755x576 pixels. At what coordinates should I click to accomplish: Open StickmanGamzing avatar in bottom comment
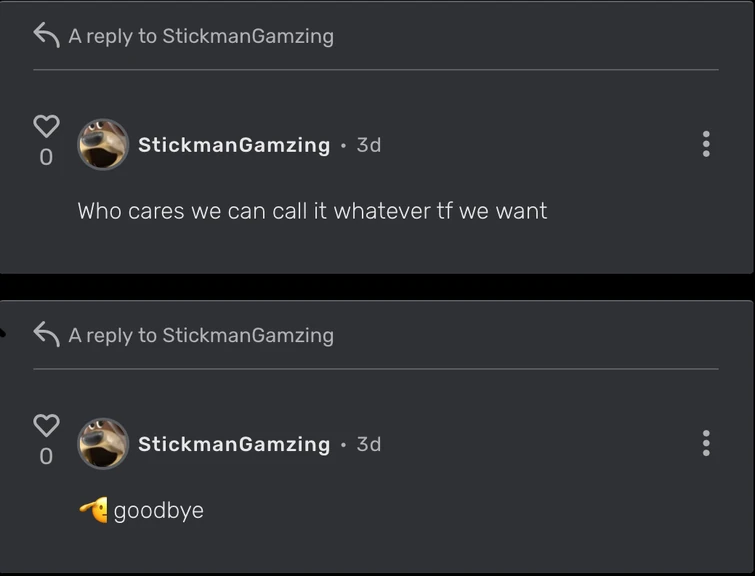click(x=103, y=444)
